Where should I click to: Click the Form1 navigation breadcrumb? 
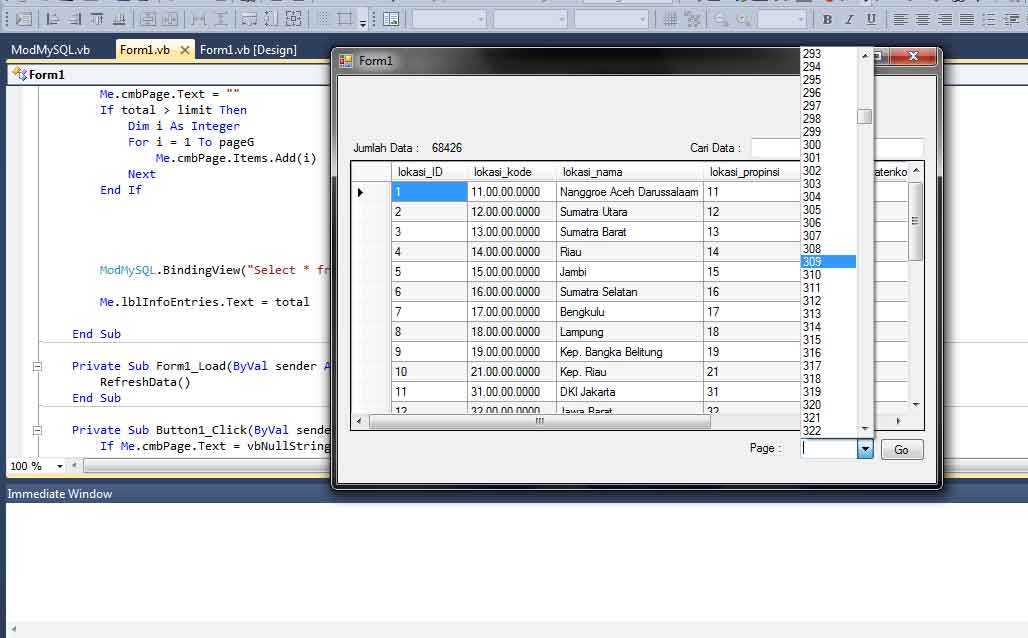pos(45,73)
